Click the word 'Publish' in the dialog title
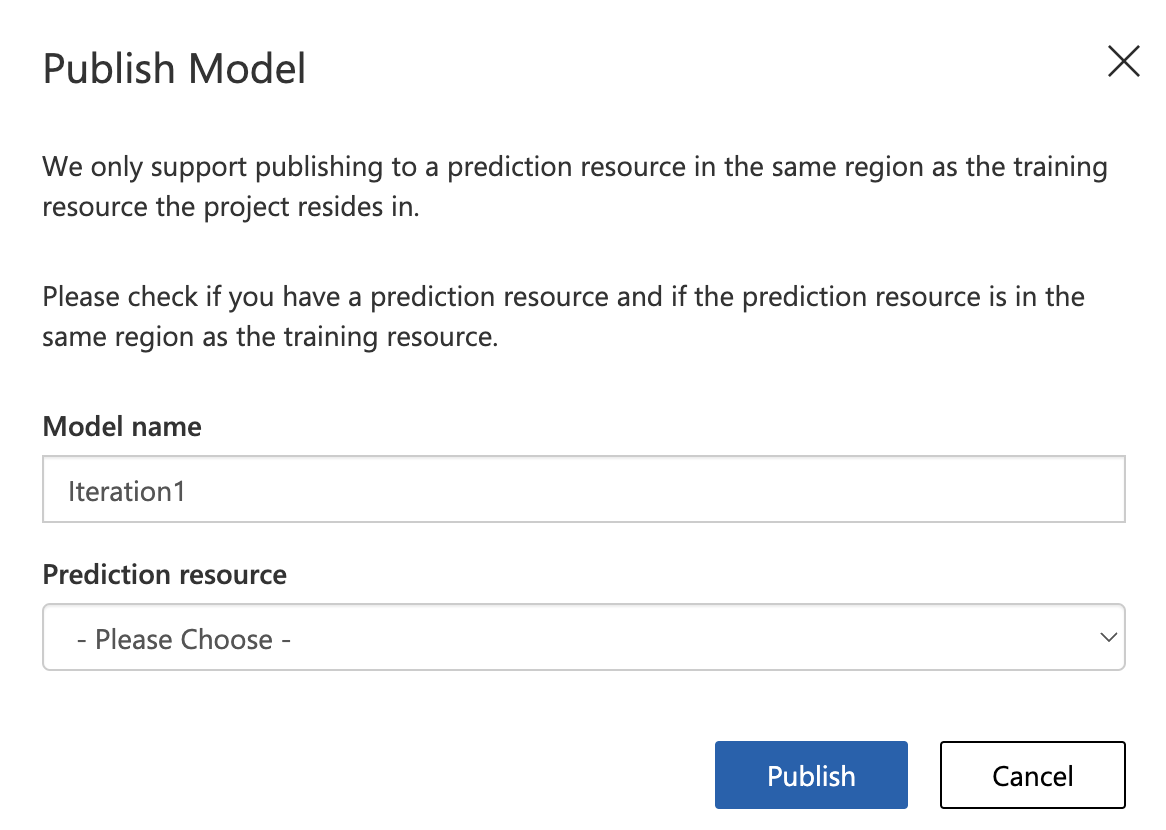This screenshot has width=1166, height=830. (110, 69)
